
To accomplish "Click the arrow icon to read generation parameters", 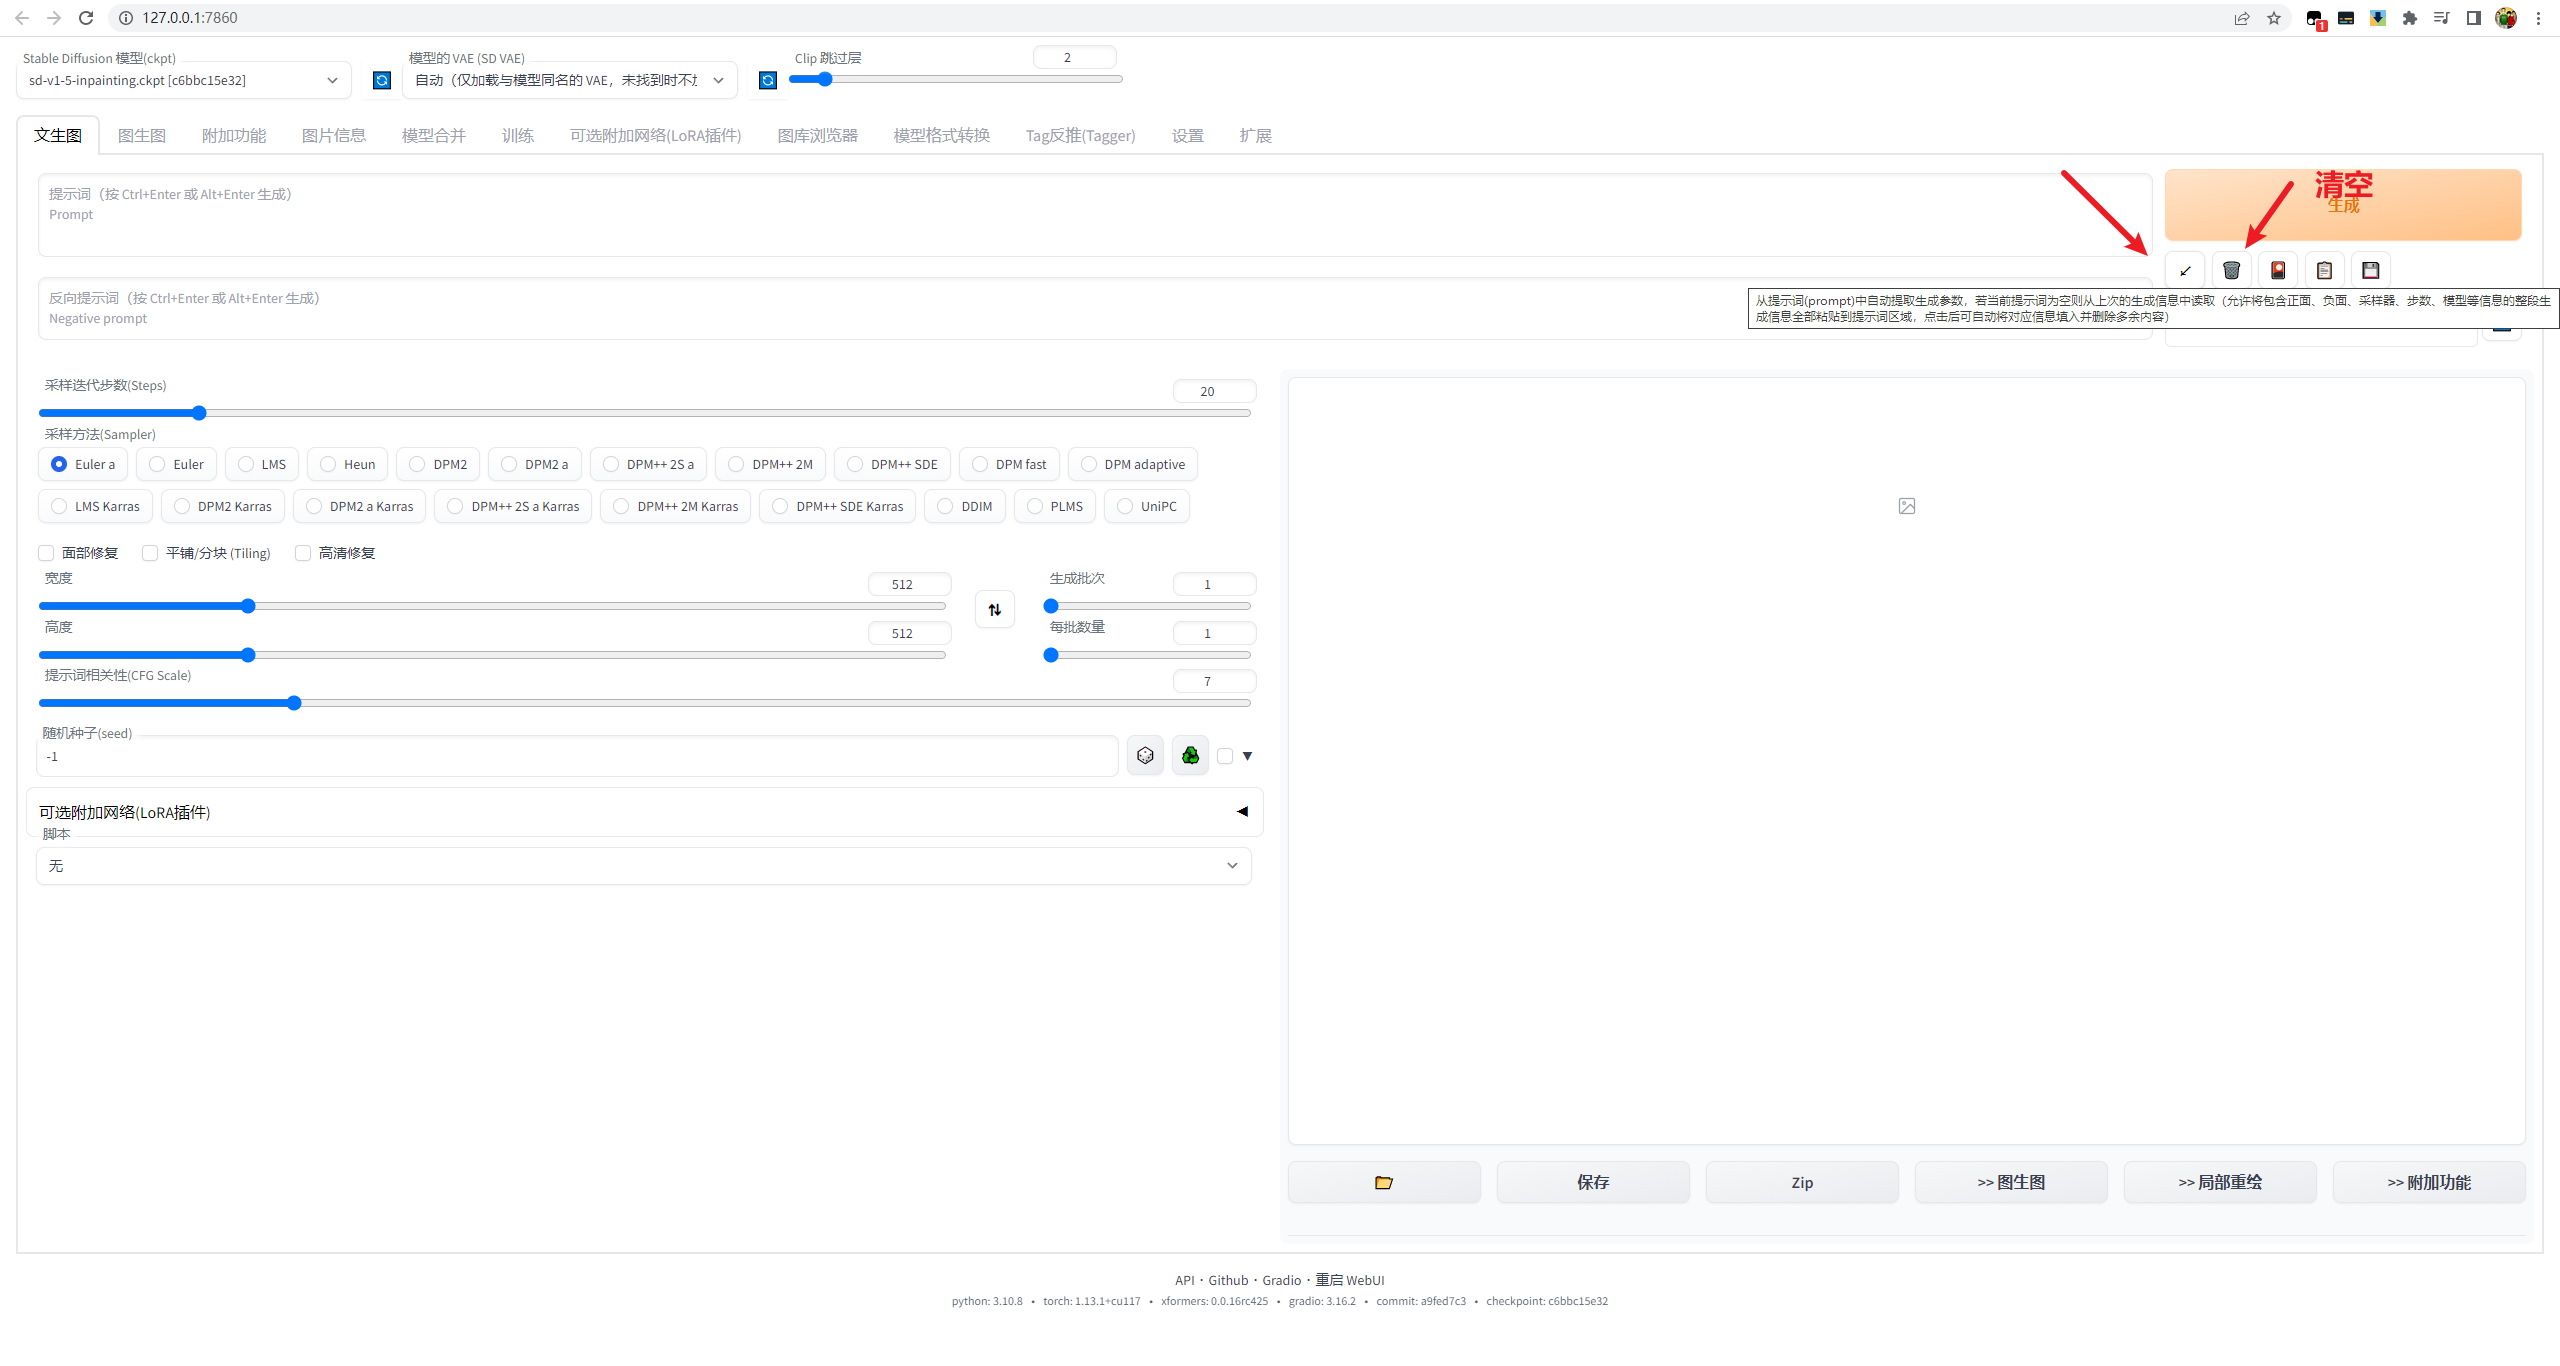I will pyautogui.click(x=2185, y=270).
